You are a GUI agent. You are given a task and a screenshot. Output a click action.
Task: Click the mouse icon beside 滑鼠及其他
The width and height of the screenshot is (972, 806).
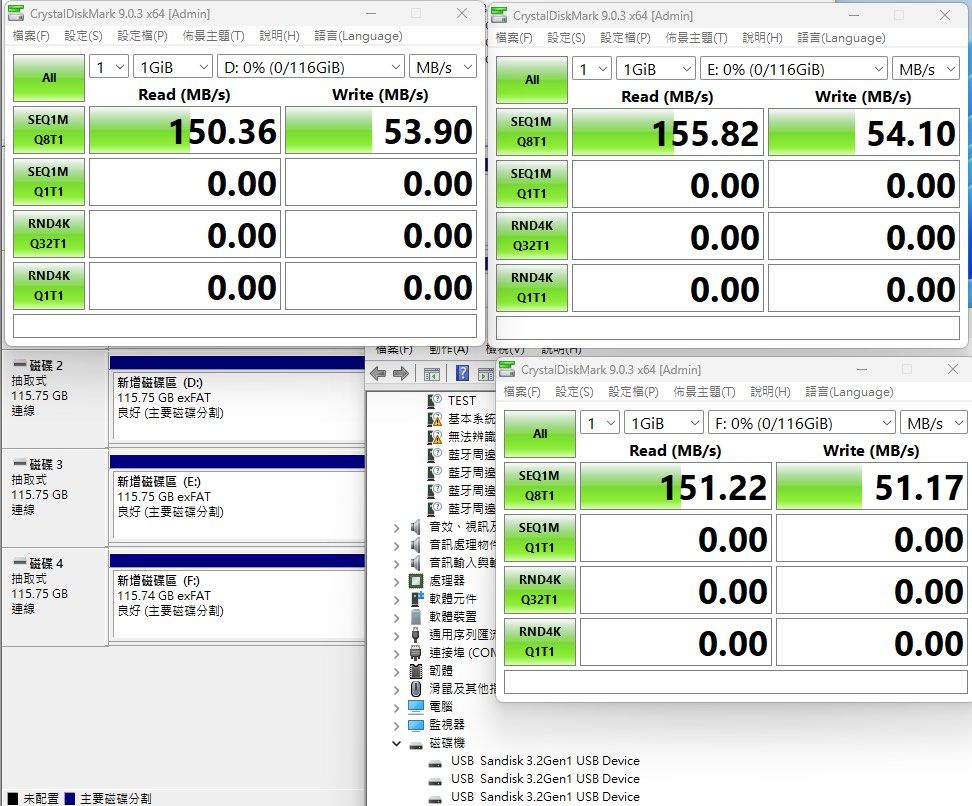(416, 689)
